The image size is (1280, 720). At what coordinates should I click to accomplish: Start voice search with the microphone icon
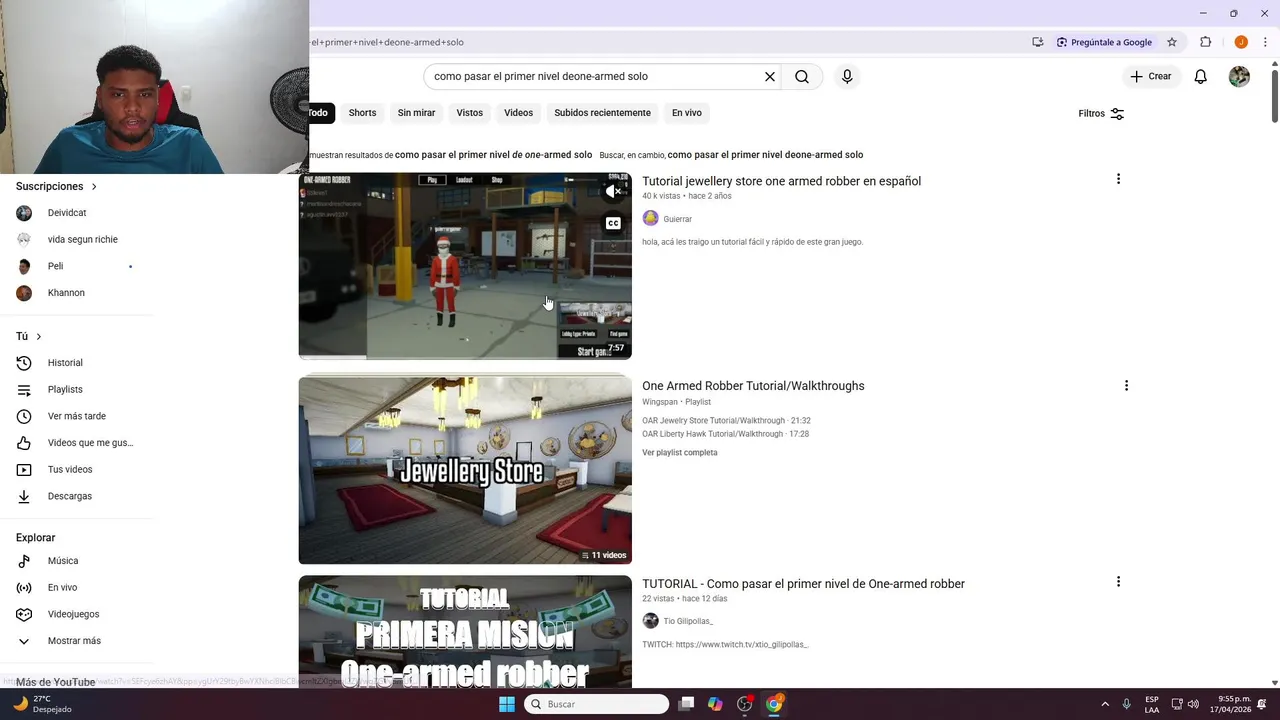(x=847, y=76)
